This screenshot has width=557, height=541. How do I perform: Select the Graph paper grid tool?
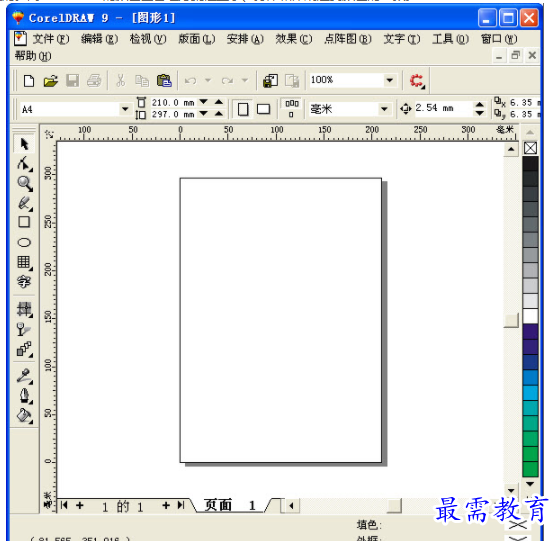(24, 263)
